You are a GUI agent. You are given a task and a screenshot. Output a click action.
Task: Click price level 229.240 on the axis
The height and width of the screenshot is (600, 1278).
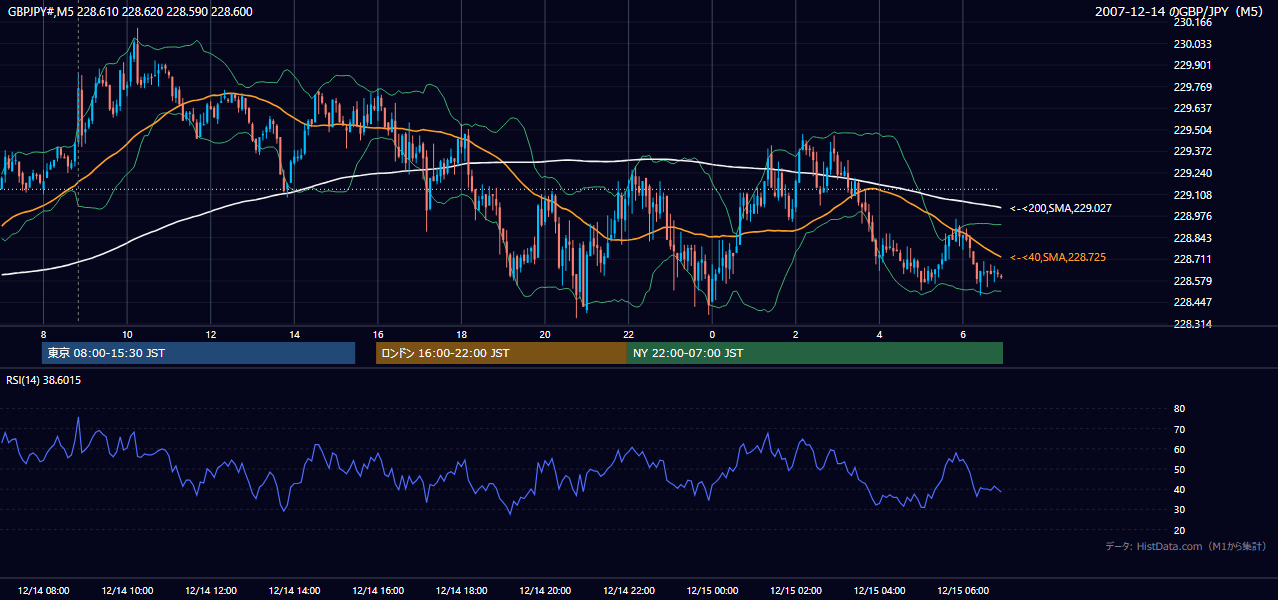(1192, 173)
